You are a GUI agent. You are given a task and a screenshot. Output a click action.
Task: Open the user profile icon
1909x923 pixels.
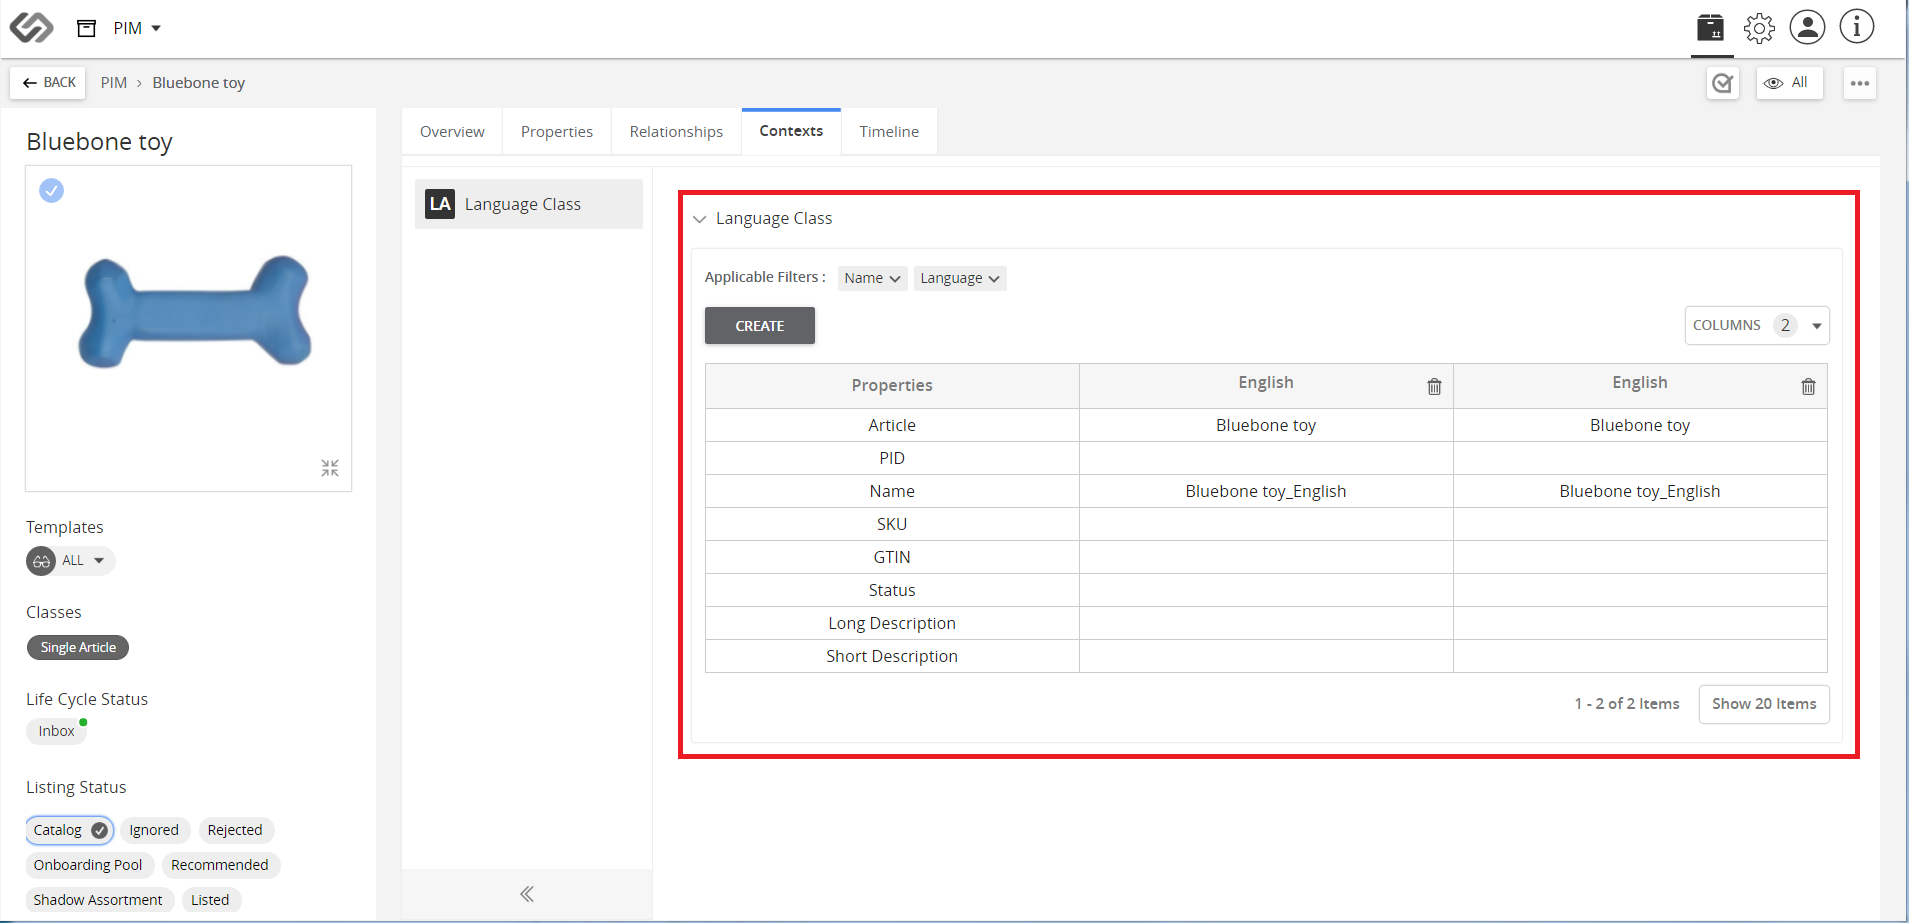tap(1807, 27)
